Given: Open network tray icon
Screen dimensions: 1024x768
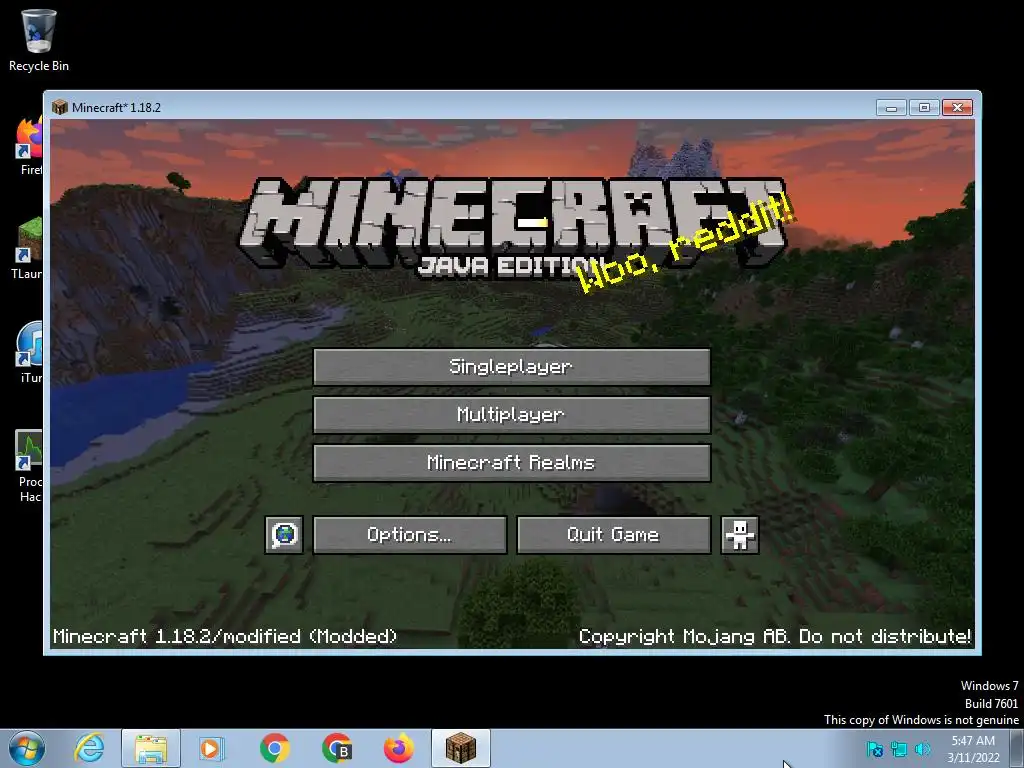Looking at the screenshot, I should 899,749.
